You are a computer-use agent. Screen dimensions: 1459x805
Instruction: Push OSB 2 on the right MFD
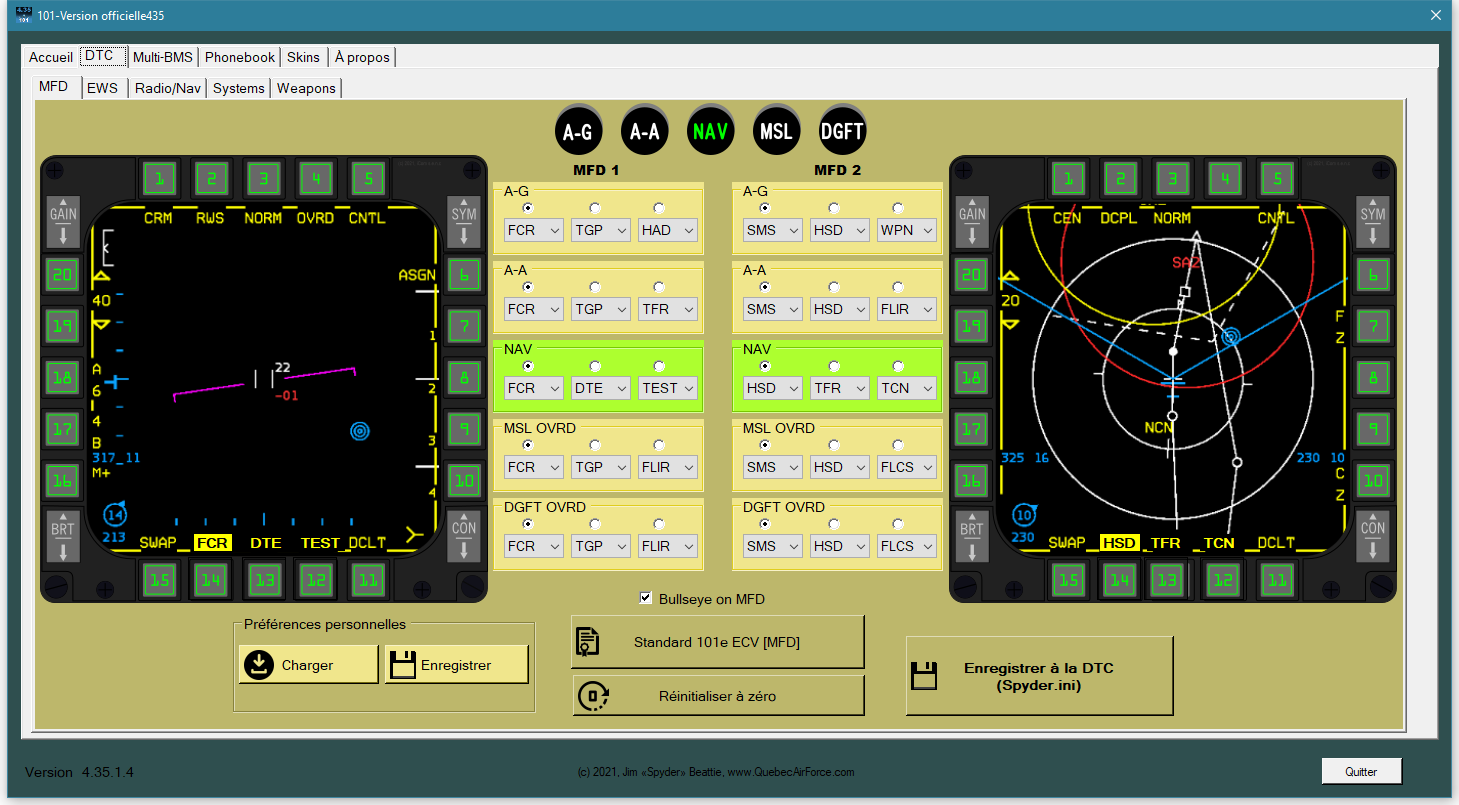coord(1120,179)
